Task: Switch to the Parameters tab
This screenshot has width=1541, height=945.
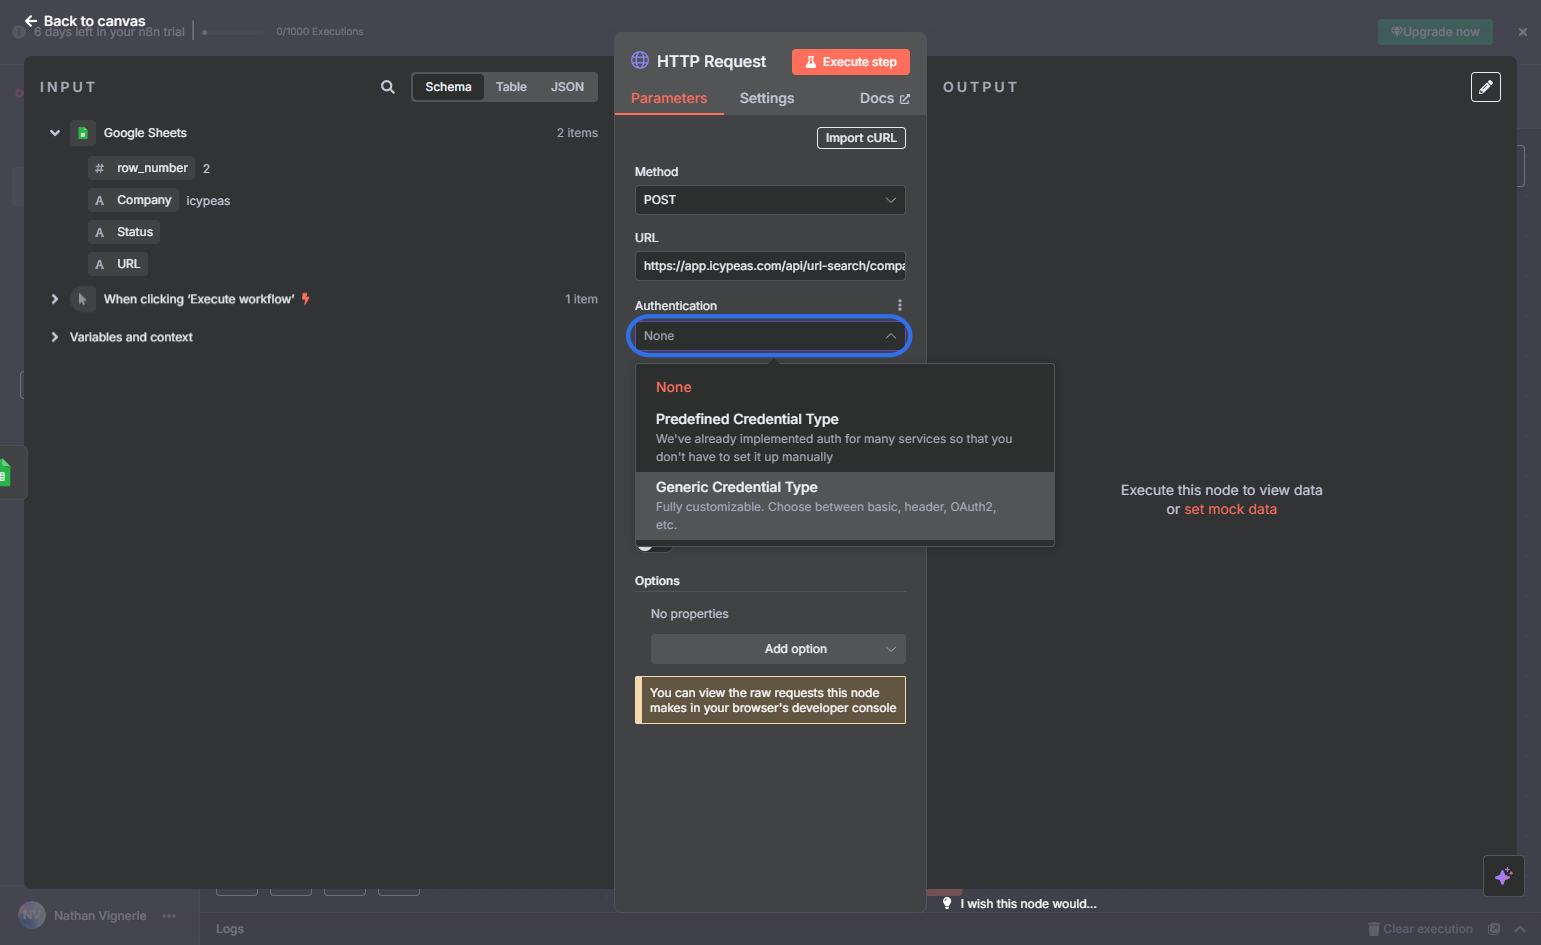Action: click(x=669, y=98)
